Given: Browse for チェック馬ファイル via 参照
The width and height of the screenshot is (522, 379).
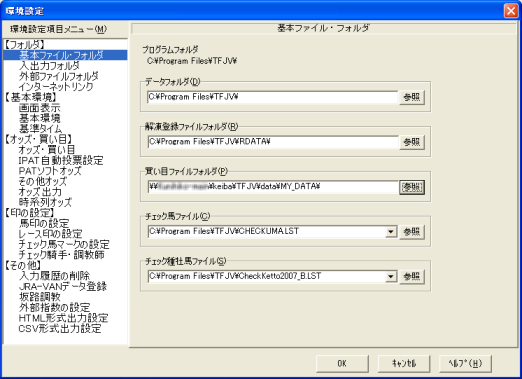Looking at the screenshot, I should click(x=412, y=232).
